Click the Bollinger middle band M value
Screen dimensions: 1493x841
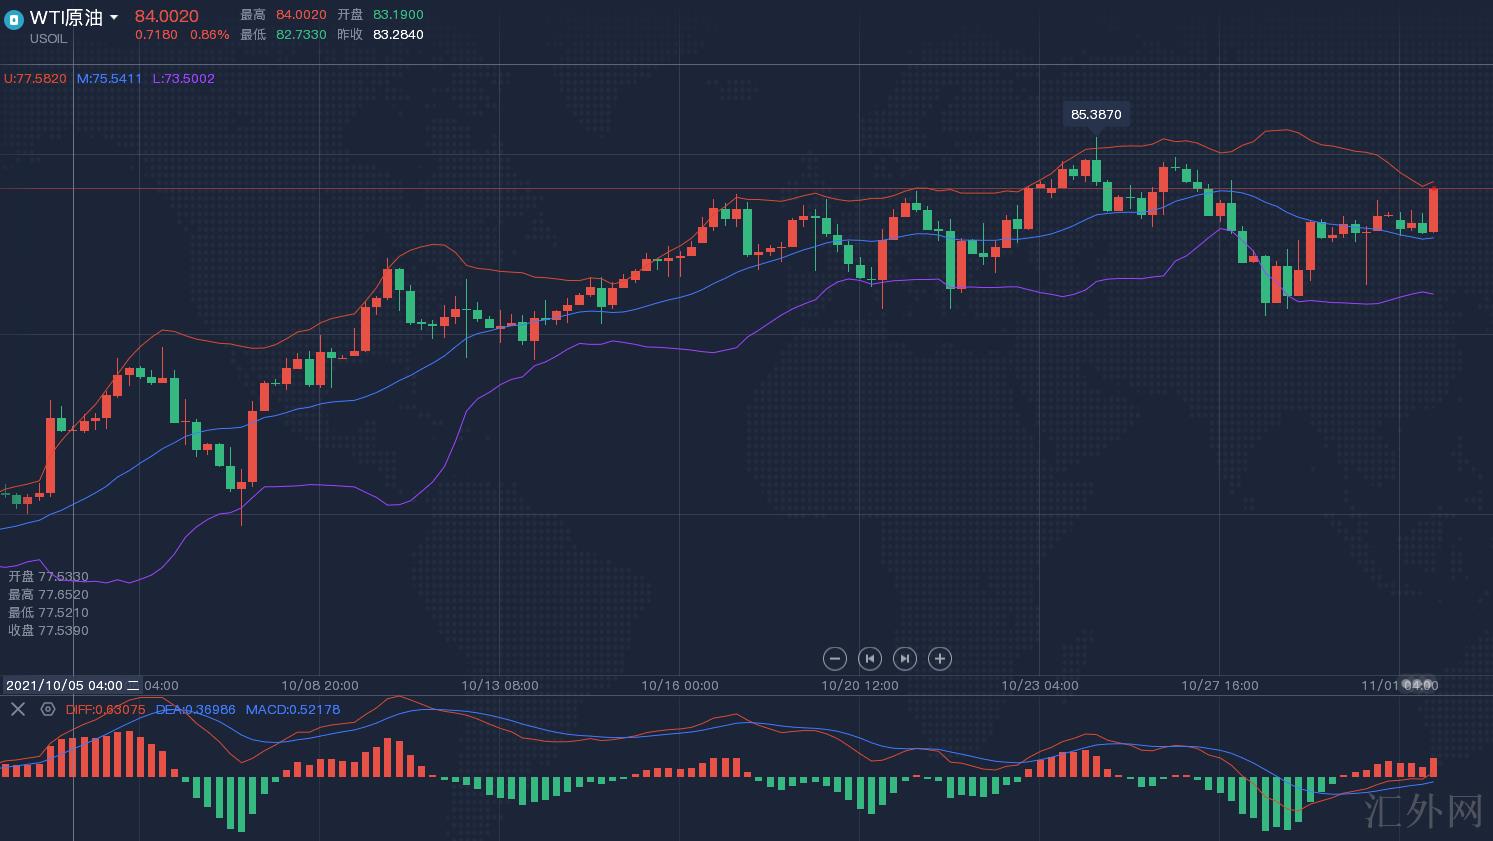pos(109,78)
